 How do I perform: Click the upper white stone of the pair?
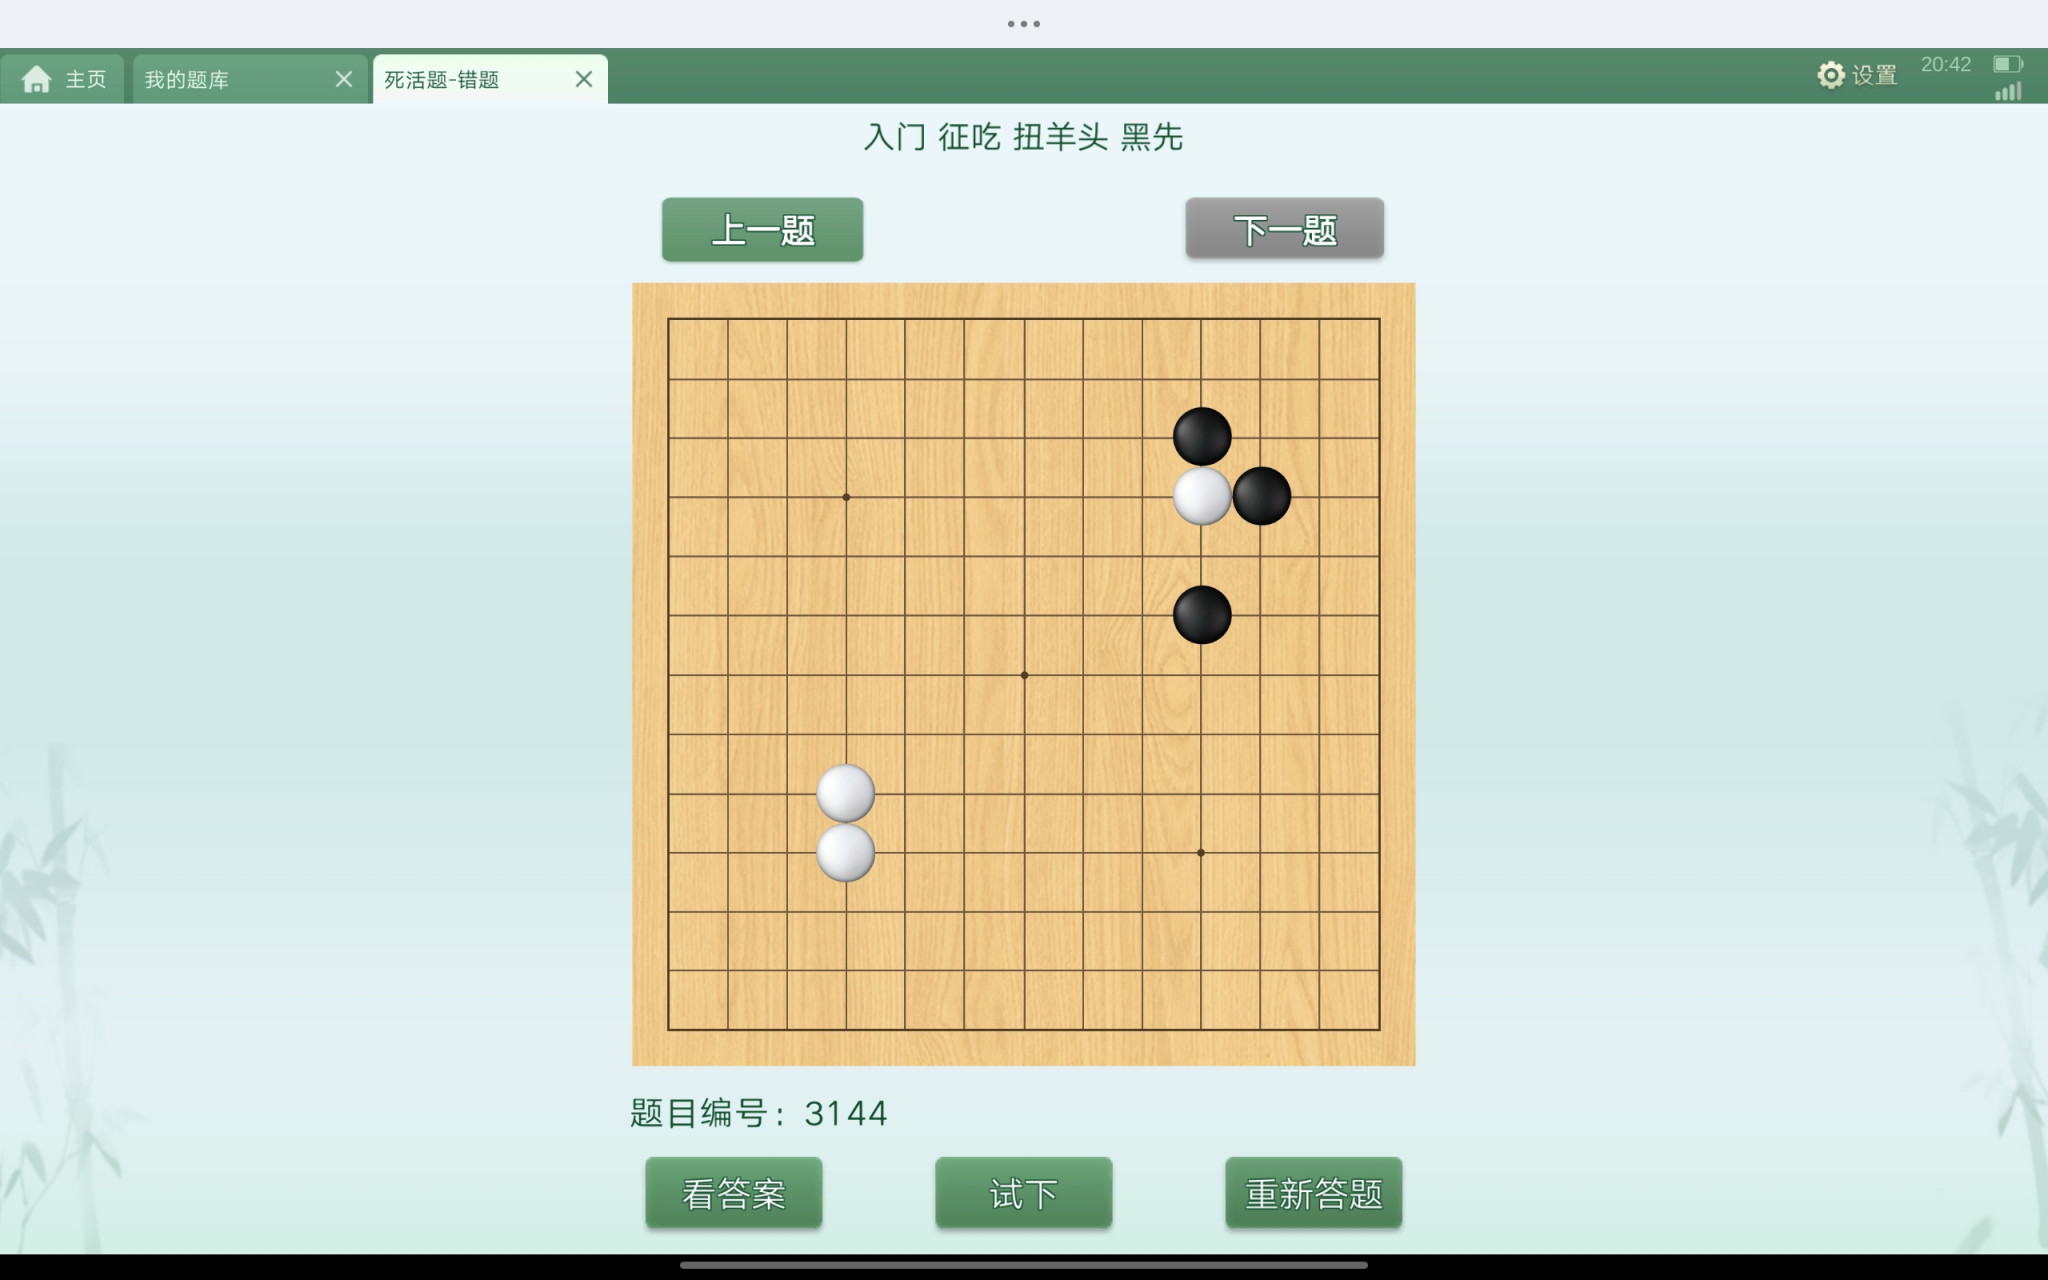846,793
